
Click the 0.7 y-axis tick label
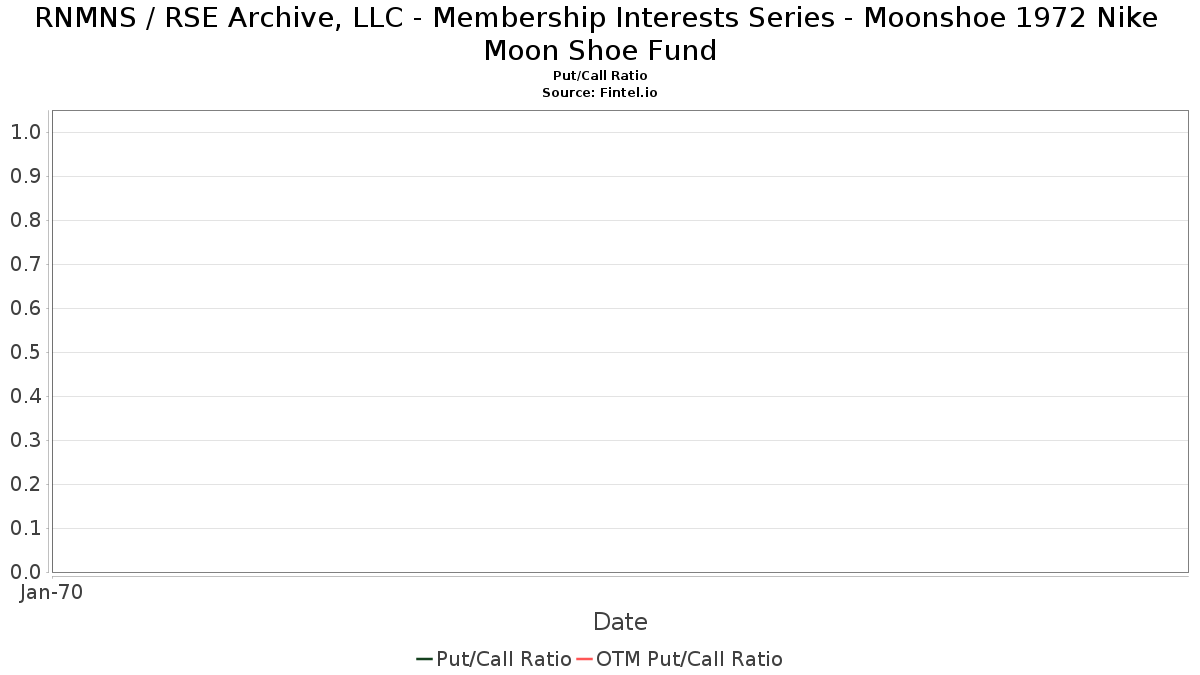click(x=25, y=264)
